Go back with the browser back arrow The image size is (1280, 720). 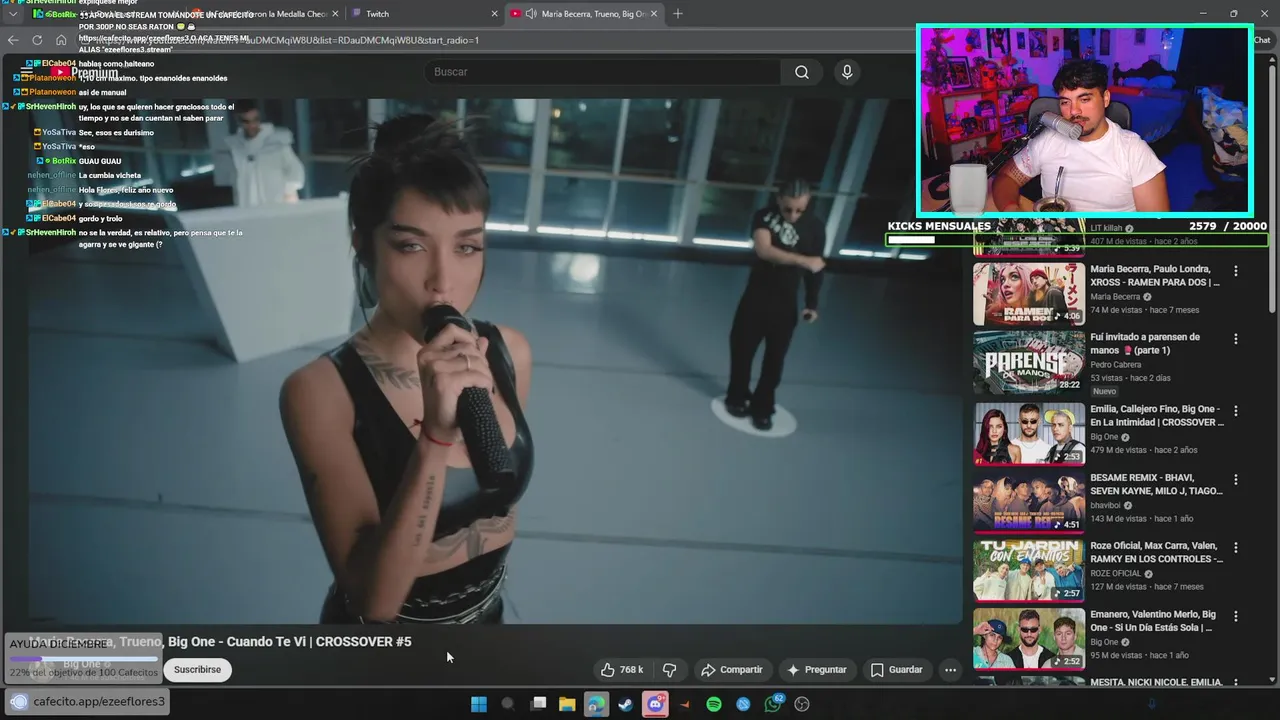[13, 40]
